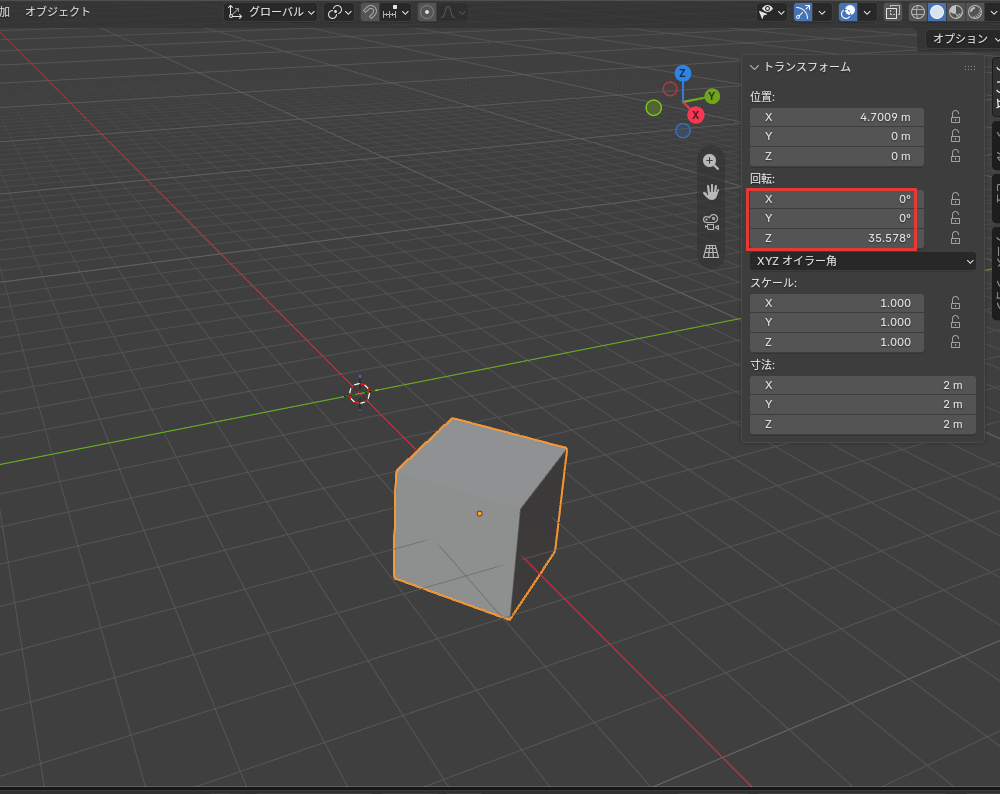Select rendered viewport shading
The height and width of the screenshot is (794, 1000).
coord(975,12)
